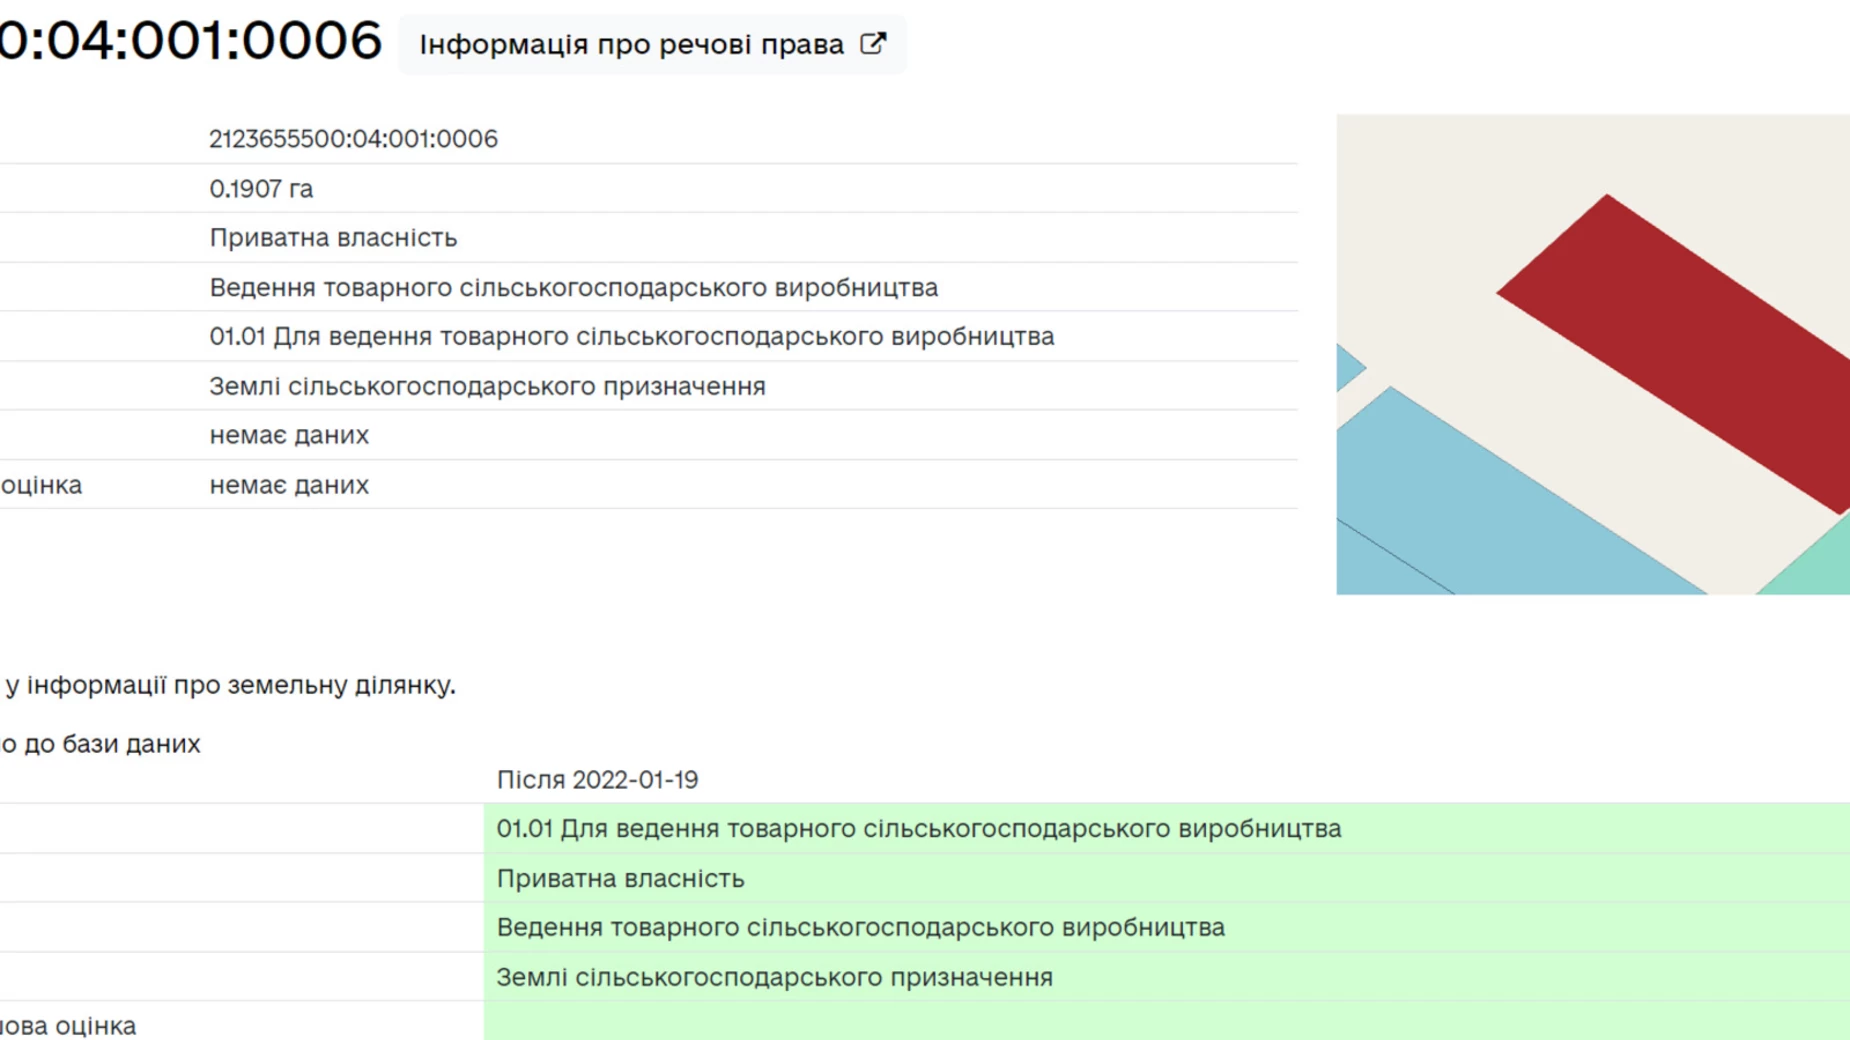The image size is (1850, 1040).
Task: Click the 01.01 purpose row in the top table
Action: pyautogui.click(x=631, y=337)
